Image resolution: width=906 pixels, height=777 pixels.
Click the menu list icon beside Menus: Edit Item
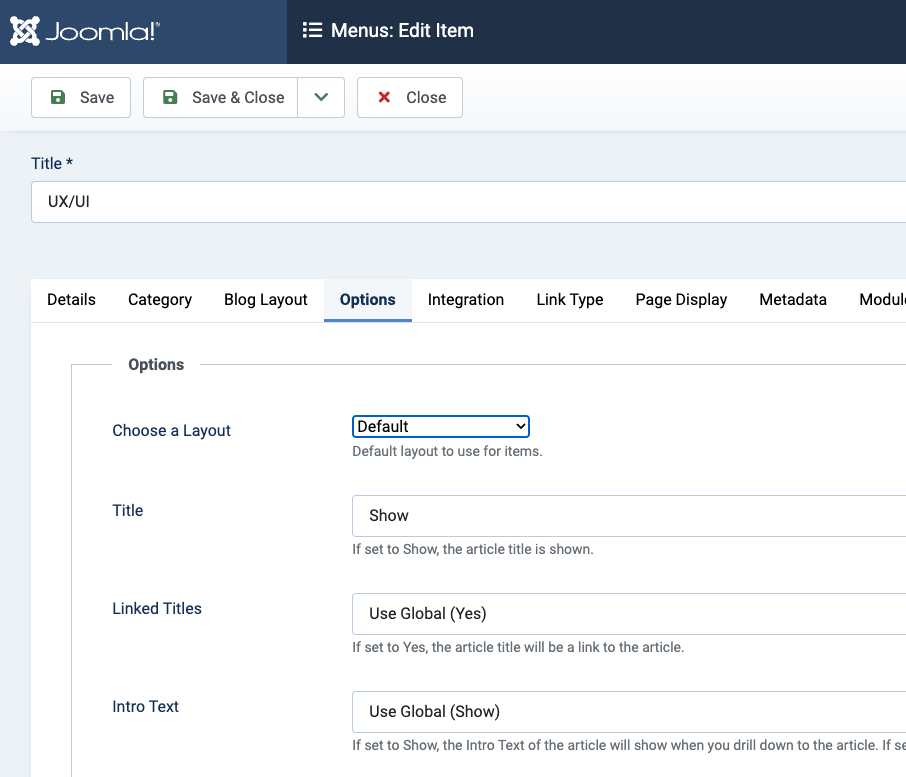[x=312, y=31]
